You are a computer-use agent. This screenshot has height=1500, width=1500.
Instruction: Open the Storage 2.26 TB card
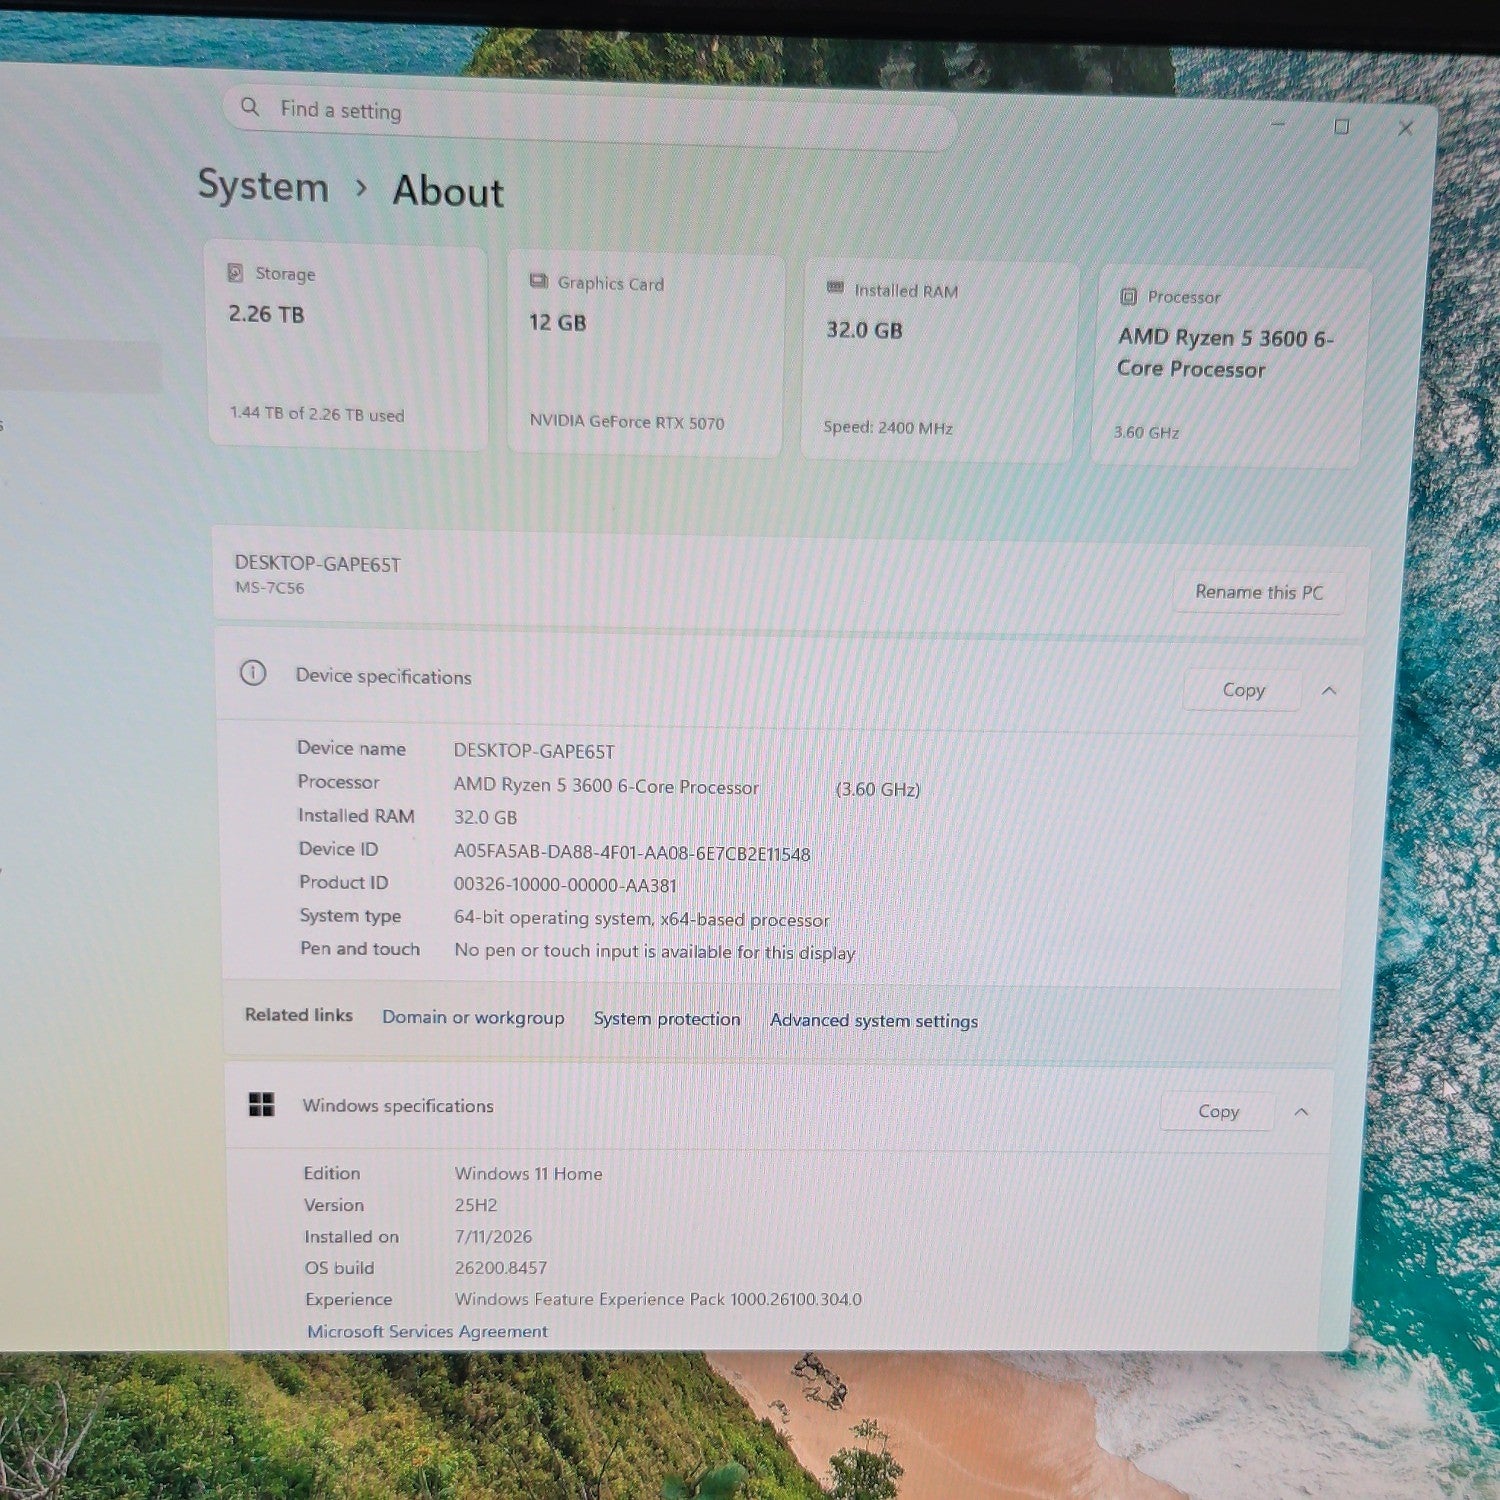[347, 344]
